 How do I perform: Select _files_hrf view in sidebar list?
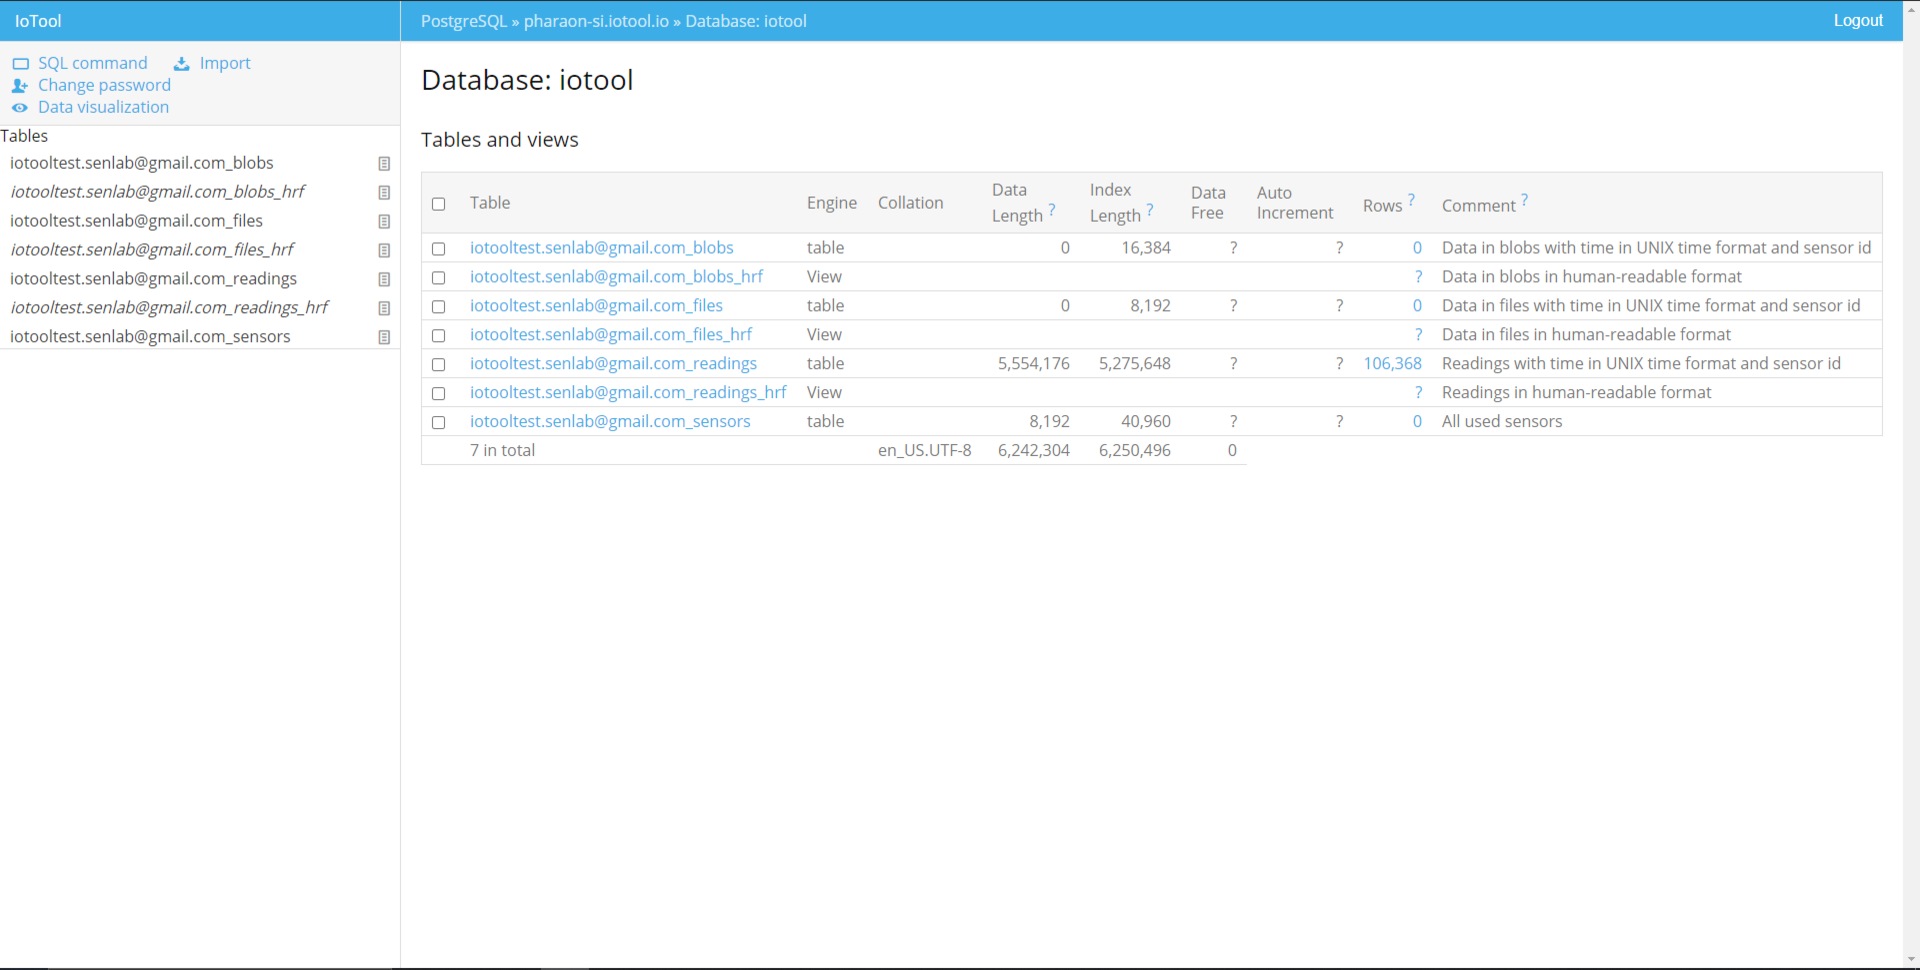pos(152,250)
